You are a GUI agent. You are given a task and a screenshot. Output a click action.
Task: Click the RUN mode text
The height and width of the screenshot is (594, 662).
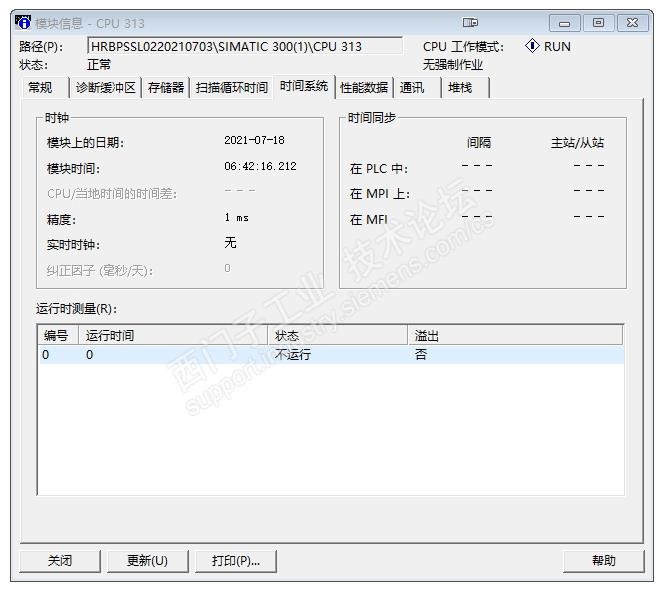pyautogui.click(x=557, y=46)
